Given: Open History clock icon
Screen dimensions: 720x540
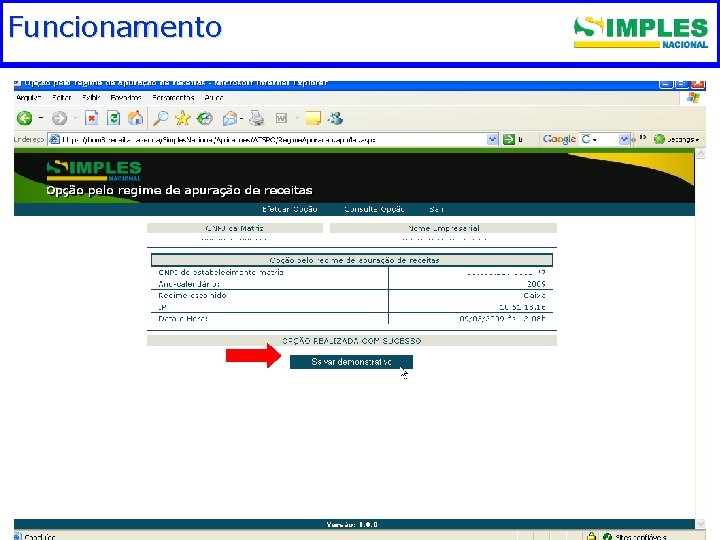Looking at the screenshot, I should tap(205, 118).
